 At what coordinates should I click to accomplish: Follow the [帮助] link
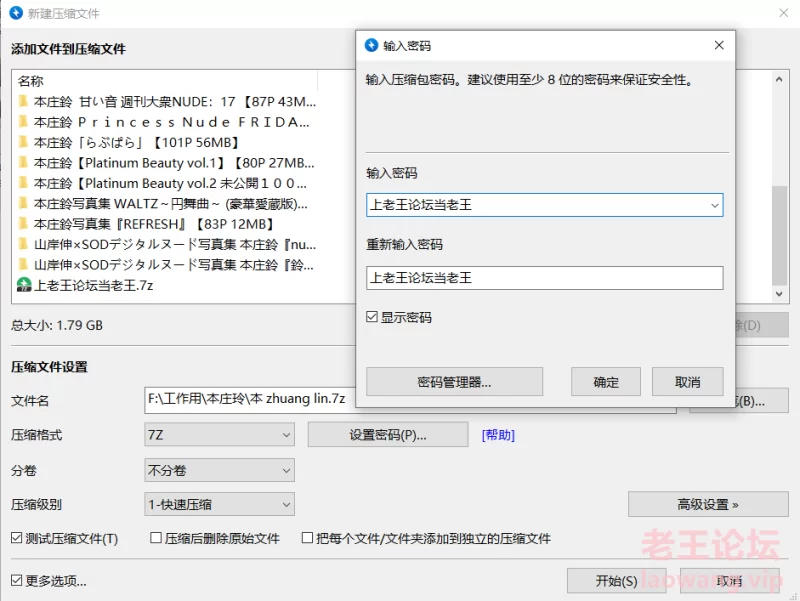click(498, 435)
